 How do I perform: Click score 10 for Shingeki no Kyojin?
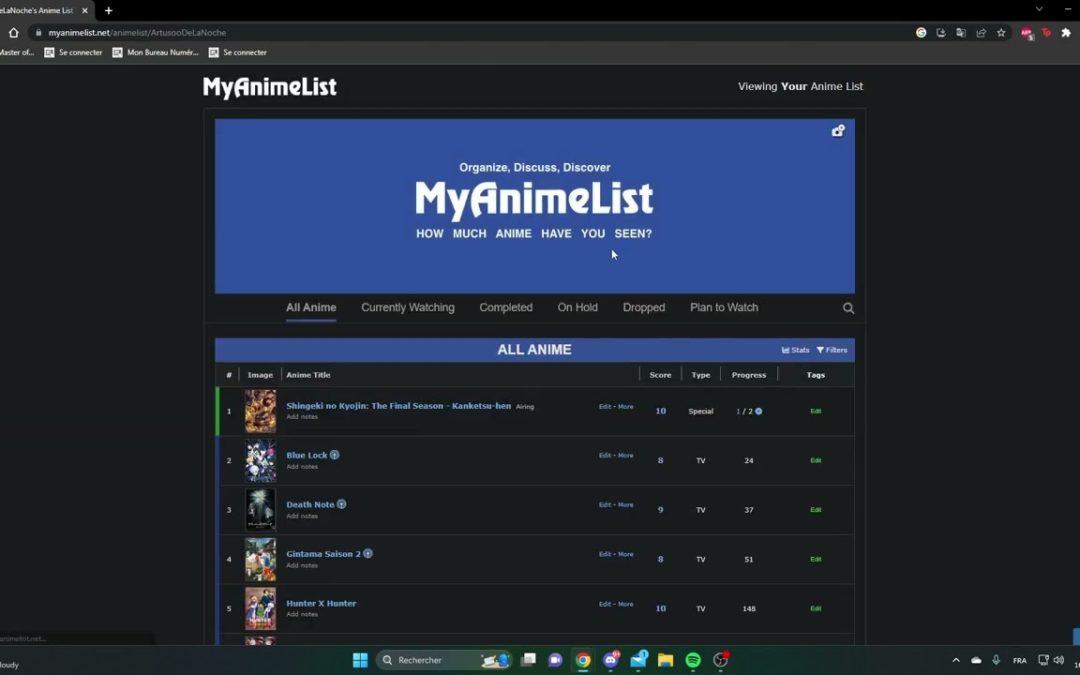click(661, 411)
